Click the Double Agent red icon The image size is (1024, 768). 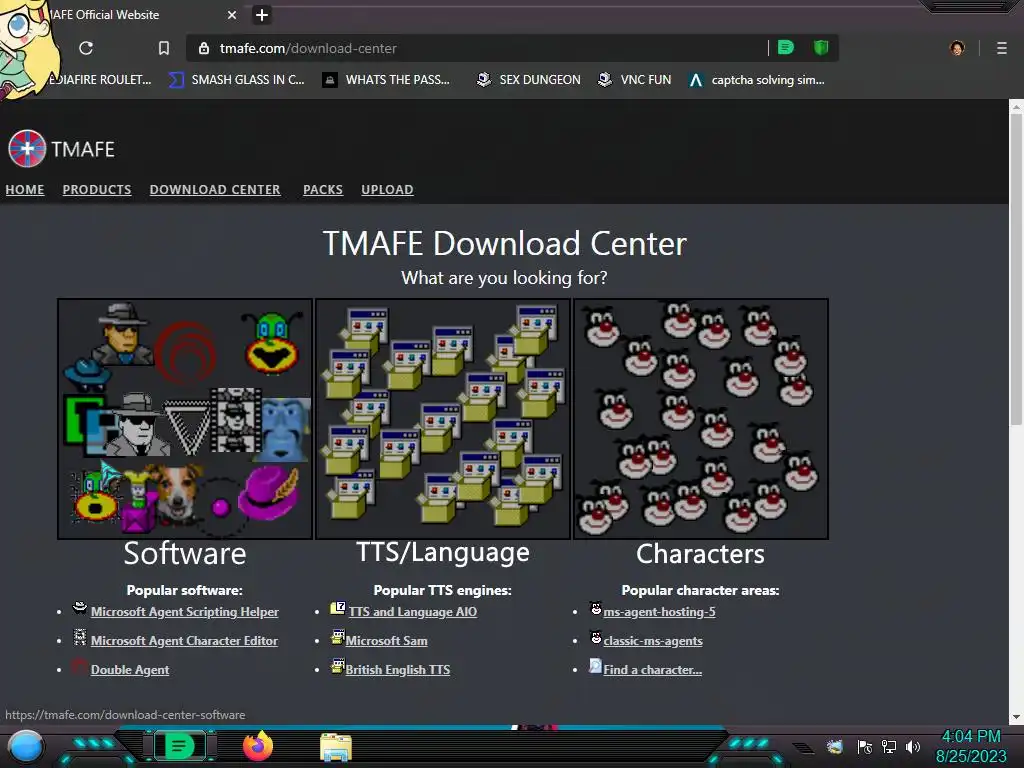click(x=80, y=666)
